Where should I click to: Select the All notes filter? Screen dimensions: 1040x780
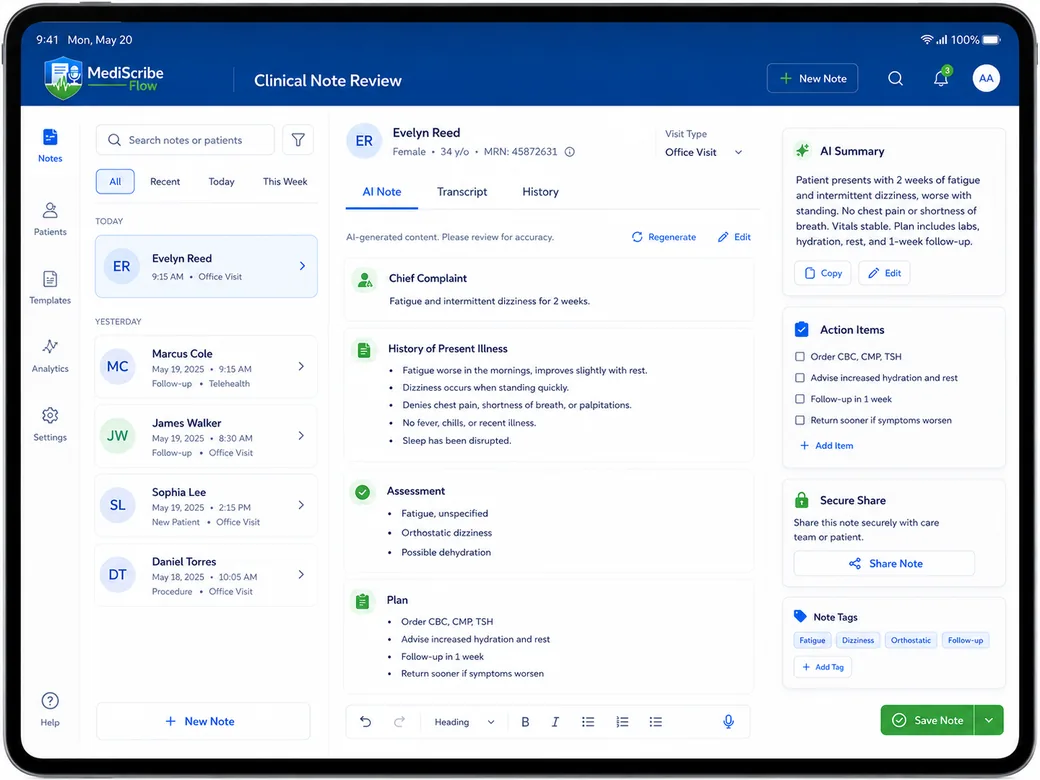coord(115,182)
